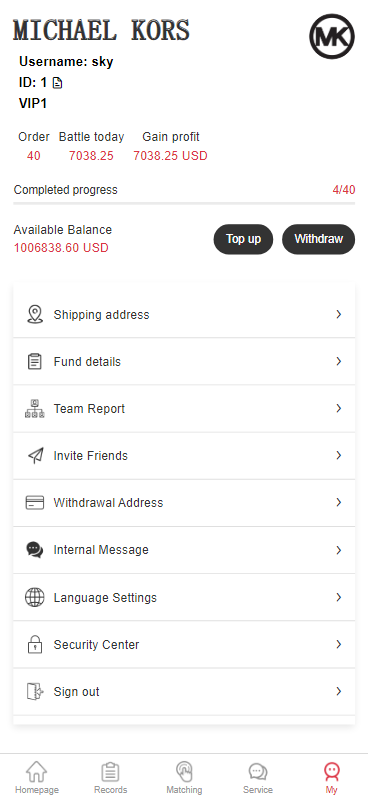368x797 pixels.
Task: Click the Withdrawal Address card icon
Action: tap(35, 503)
